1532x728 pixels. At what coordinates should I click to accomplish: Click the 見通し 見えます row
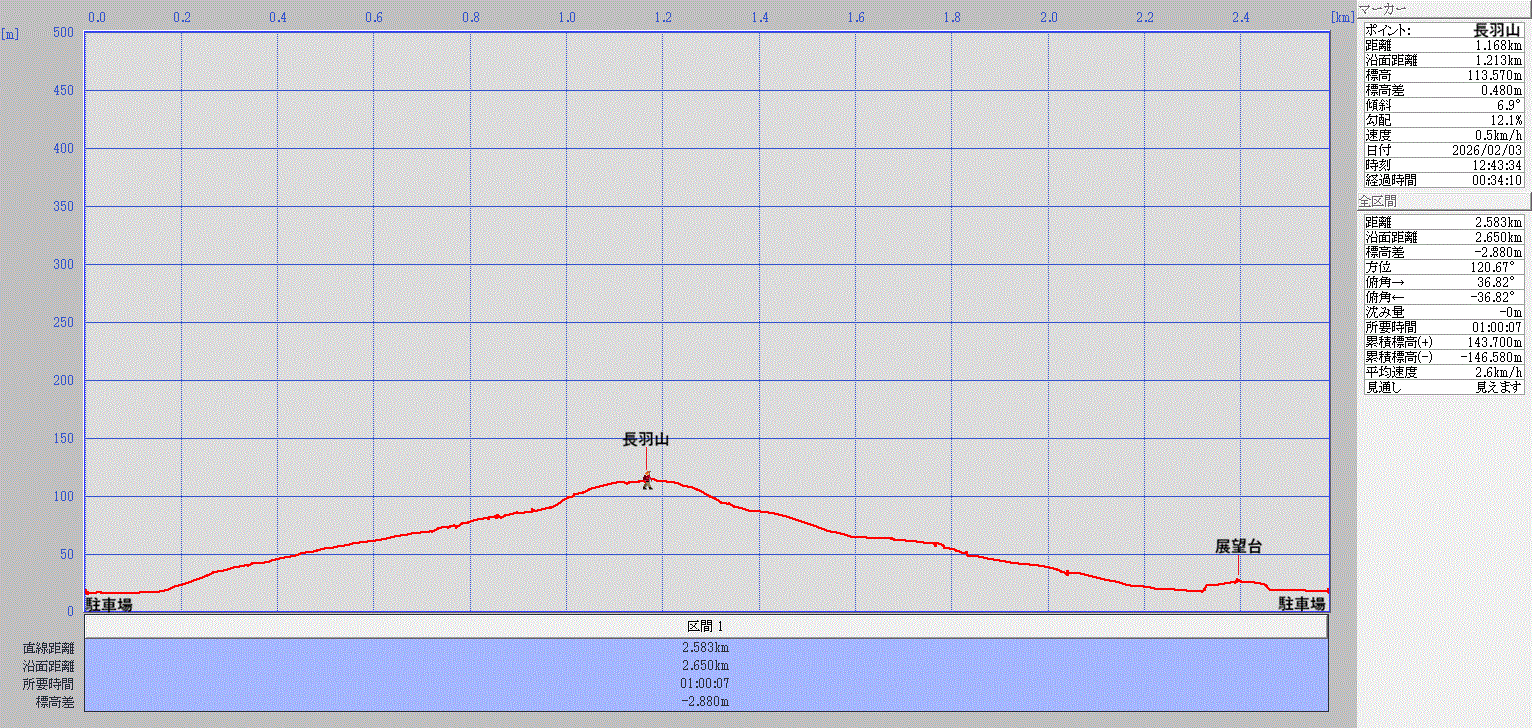point(1443,387)
